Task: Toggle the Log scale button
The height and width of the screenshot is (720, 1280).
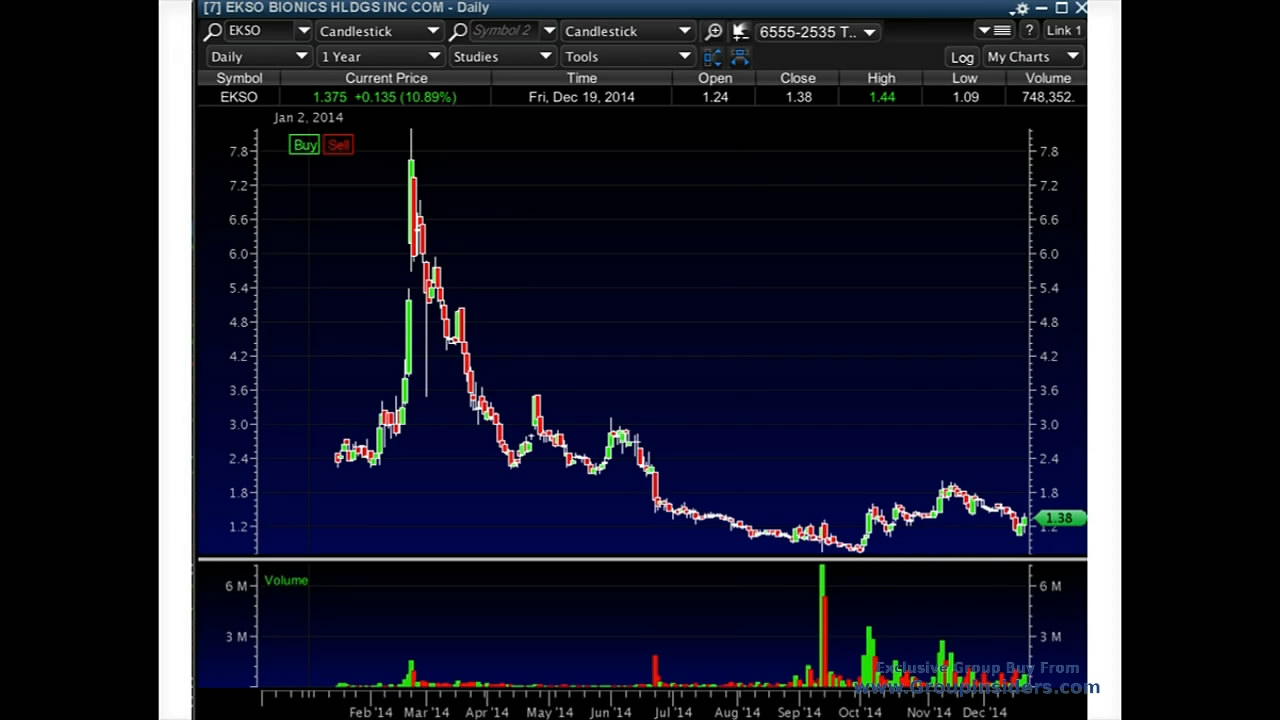Action: [x=962, y=57]
